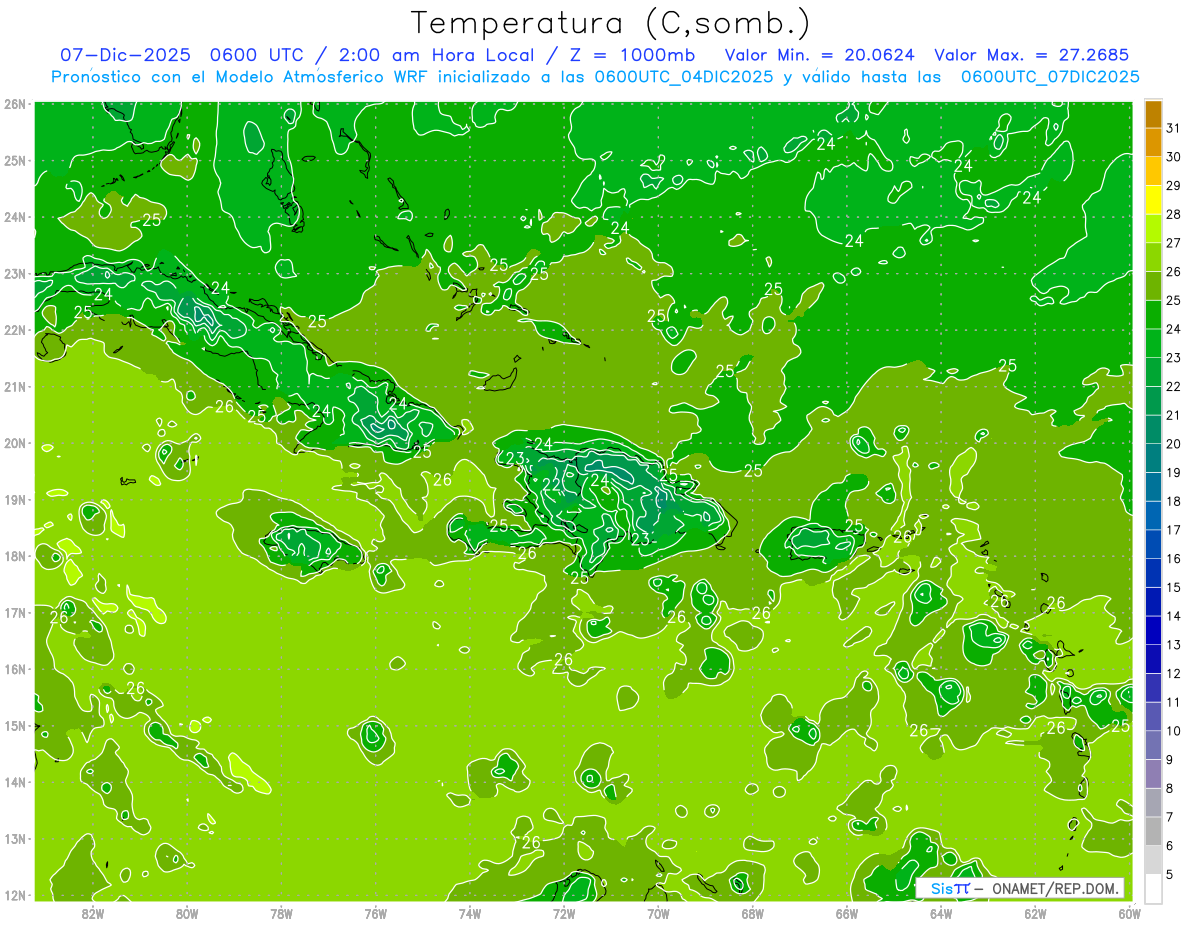Click the color bar label '17'
The width and height of the screenshot is (1200, 927).
[x=1173, y=530]
